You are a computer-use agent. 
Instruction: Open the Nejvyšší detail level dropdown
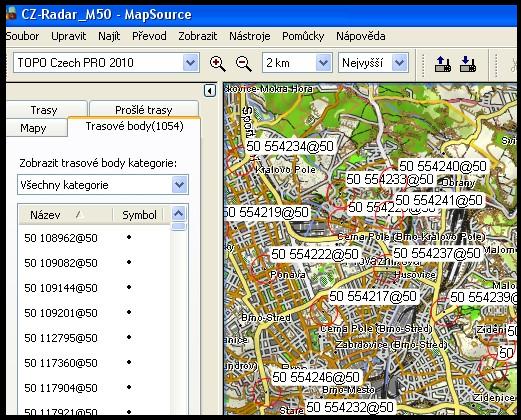399,63
